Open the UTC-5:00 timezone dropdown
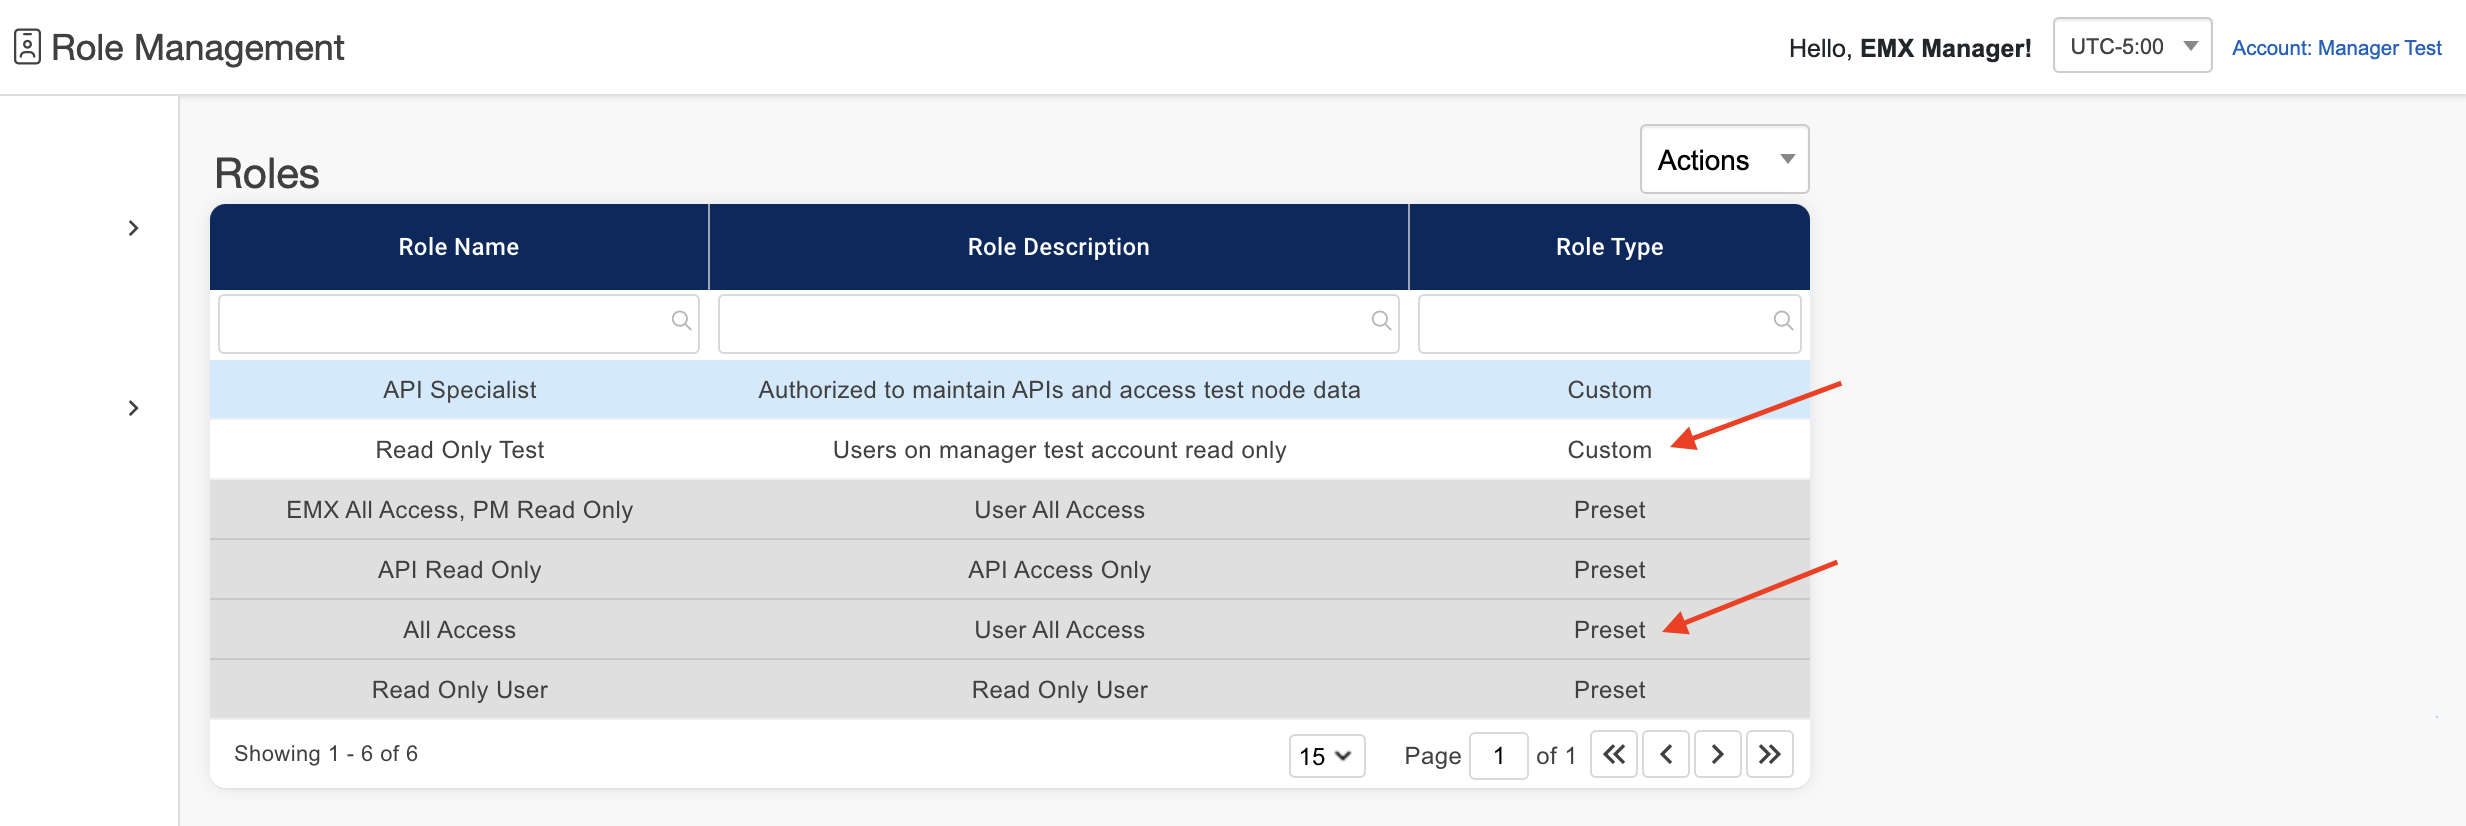This screenshot has width=2466, height=826. click(x=2132, y=46)
